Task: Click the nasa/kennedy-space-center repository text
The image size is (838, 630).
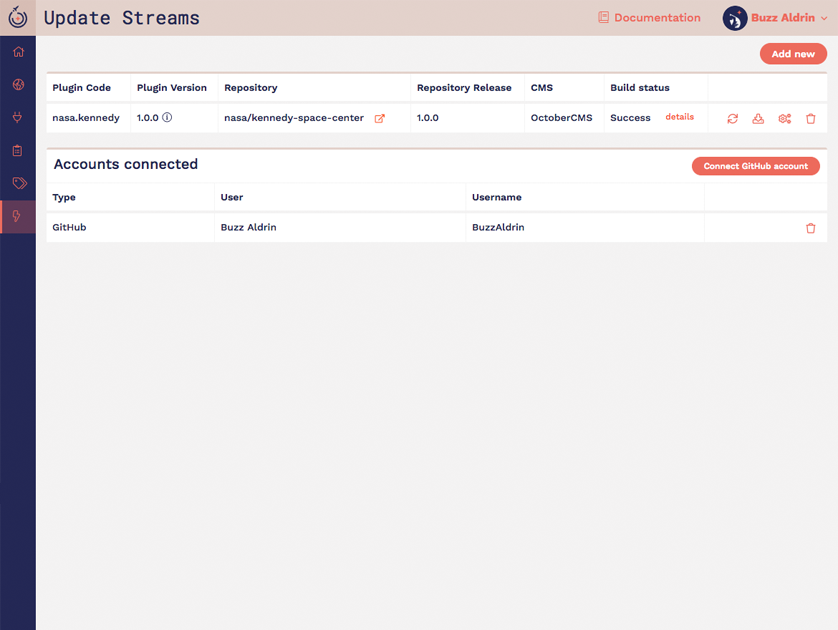Action: coord(294,118)
